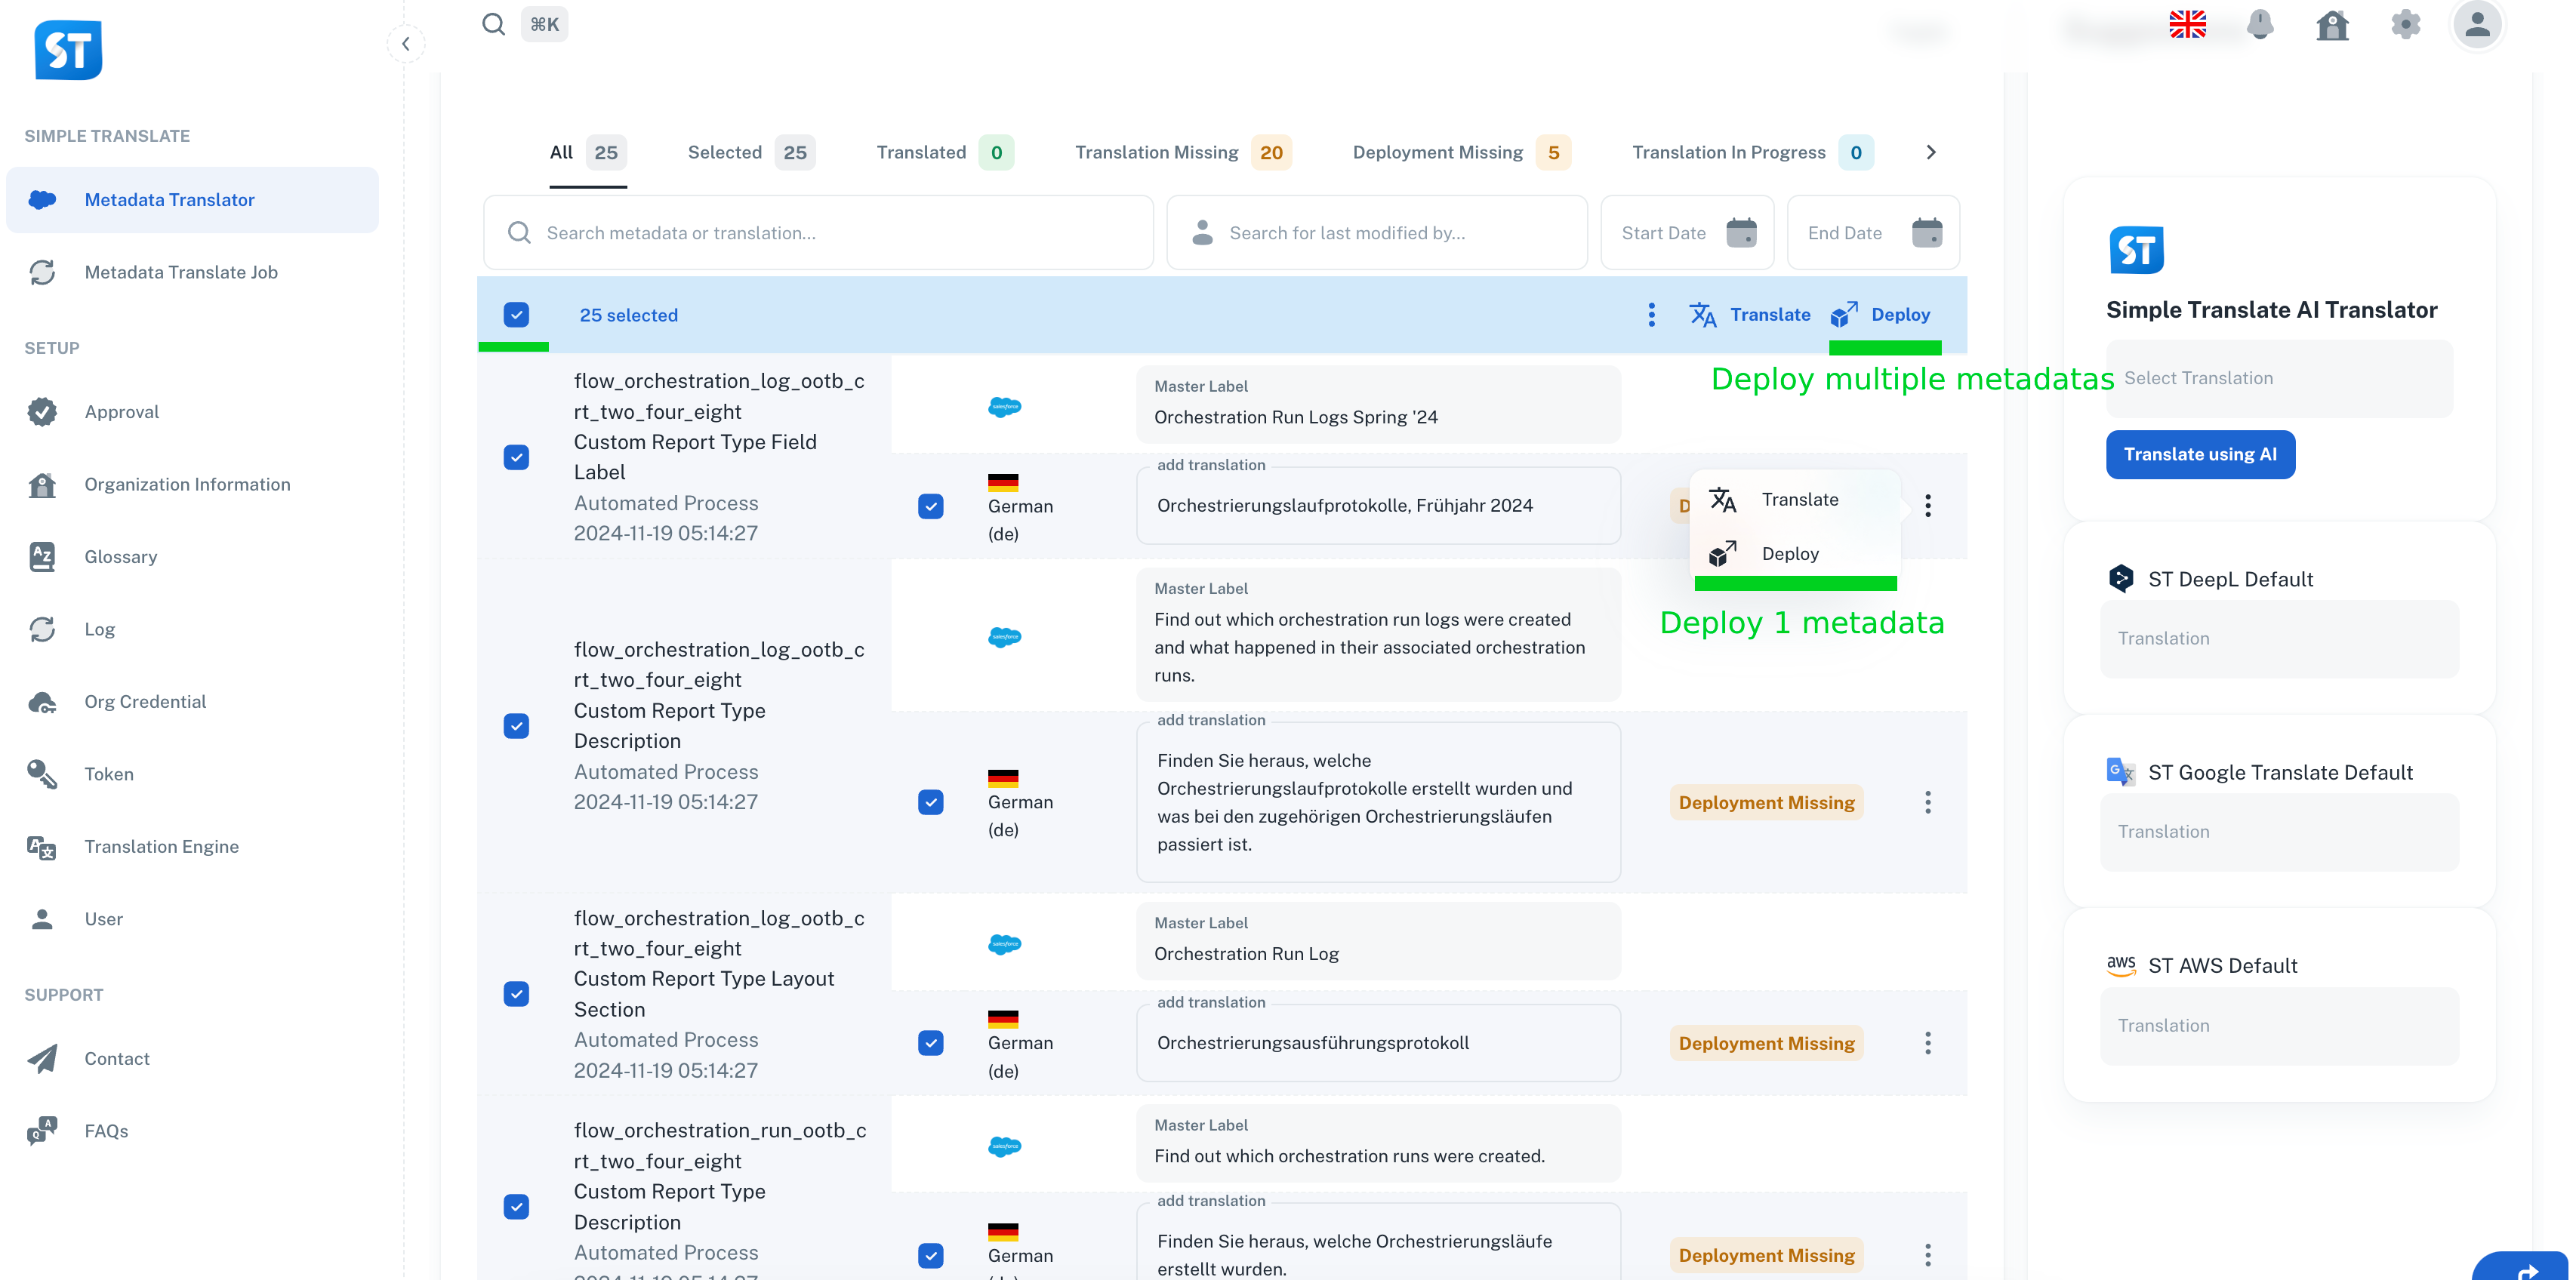The width and height of the screenshot is (2576, 1280).
Task: Collapse the sidebar with the chevron
Action: (x=406, y=44)
